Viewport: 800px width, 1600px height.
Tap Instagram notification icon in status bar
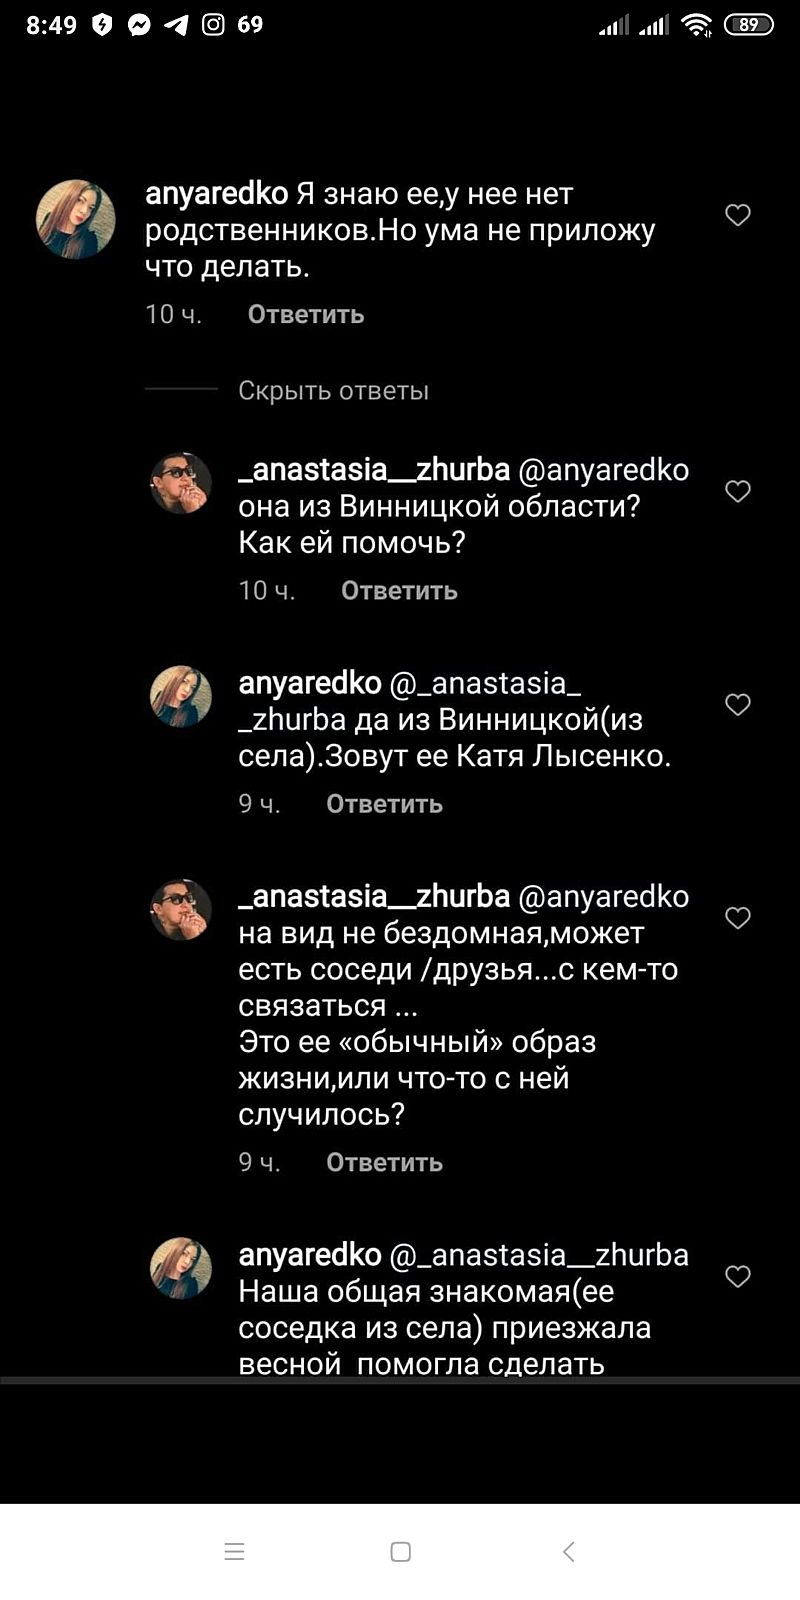point(213,25)
